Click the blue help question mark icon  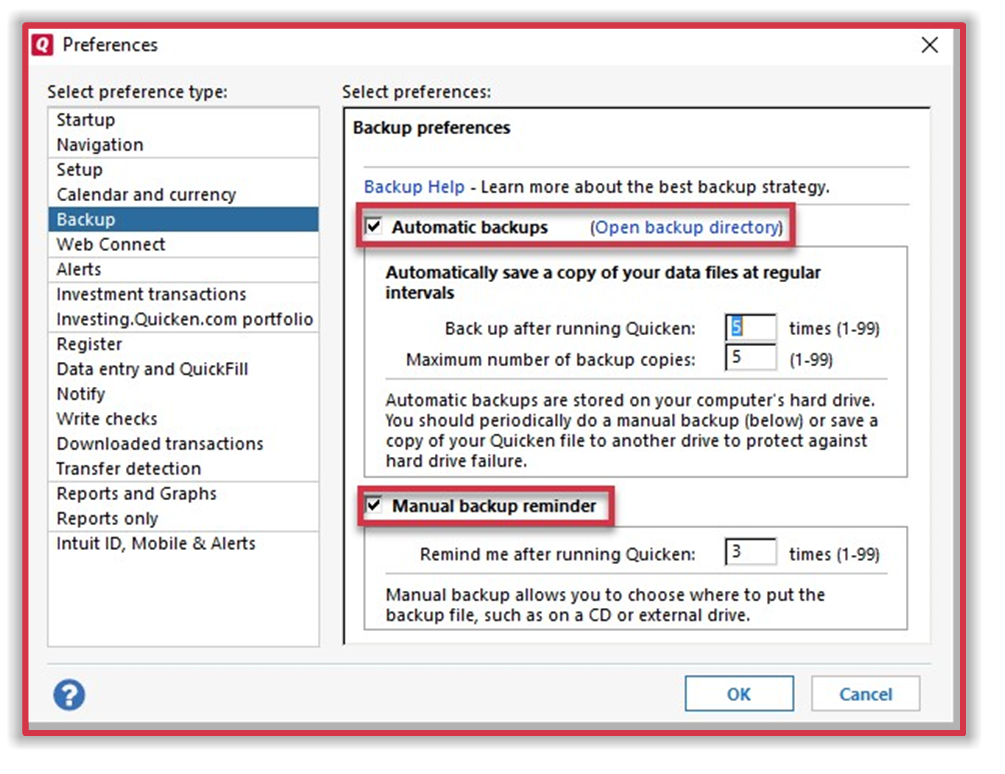click(x=70, y=696)
